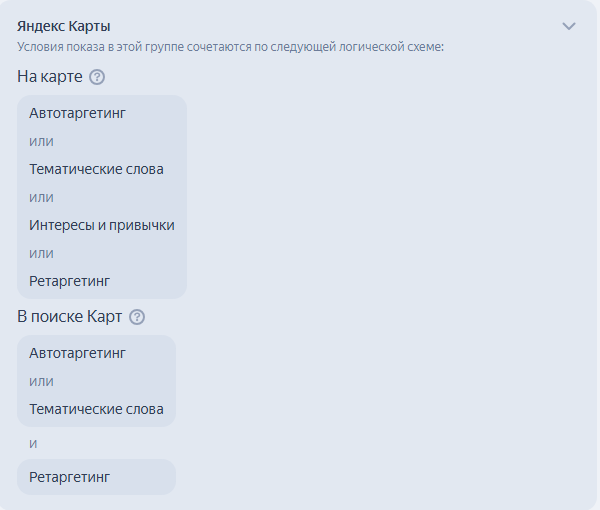Click the «На карте» heading
Screen dimensions: 600x510
click(50, 77)
